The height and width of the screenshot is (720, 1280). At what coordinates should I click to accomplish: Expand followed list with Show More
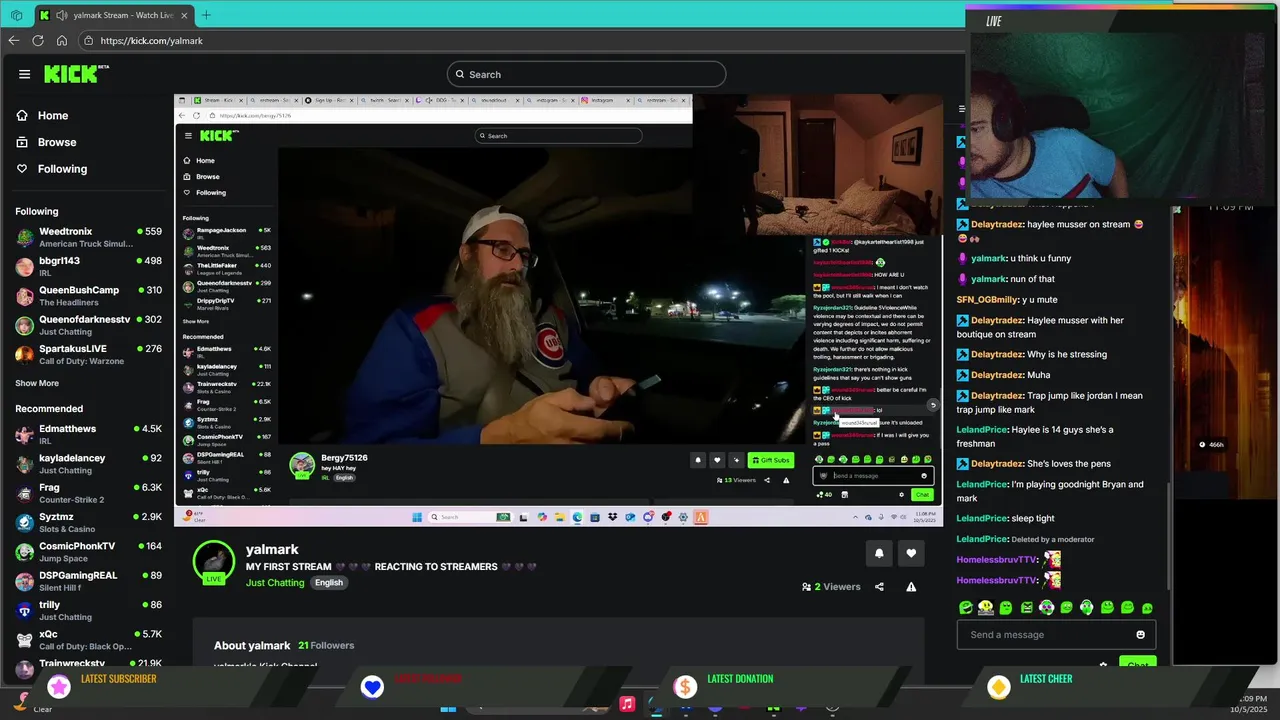coord(37,383)
